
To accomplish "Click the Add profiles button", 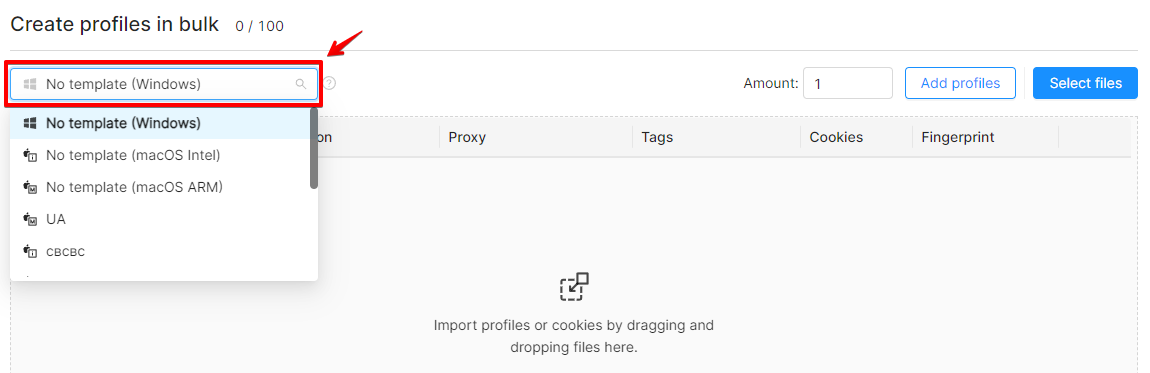I will 960,83.
